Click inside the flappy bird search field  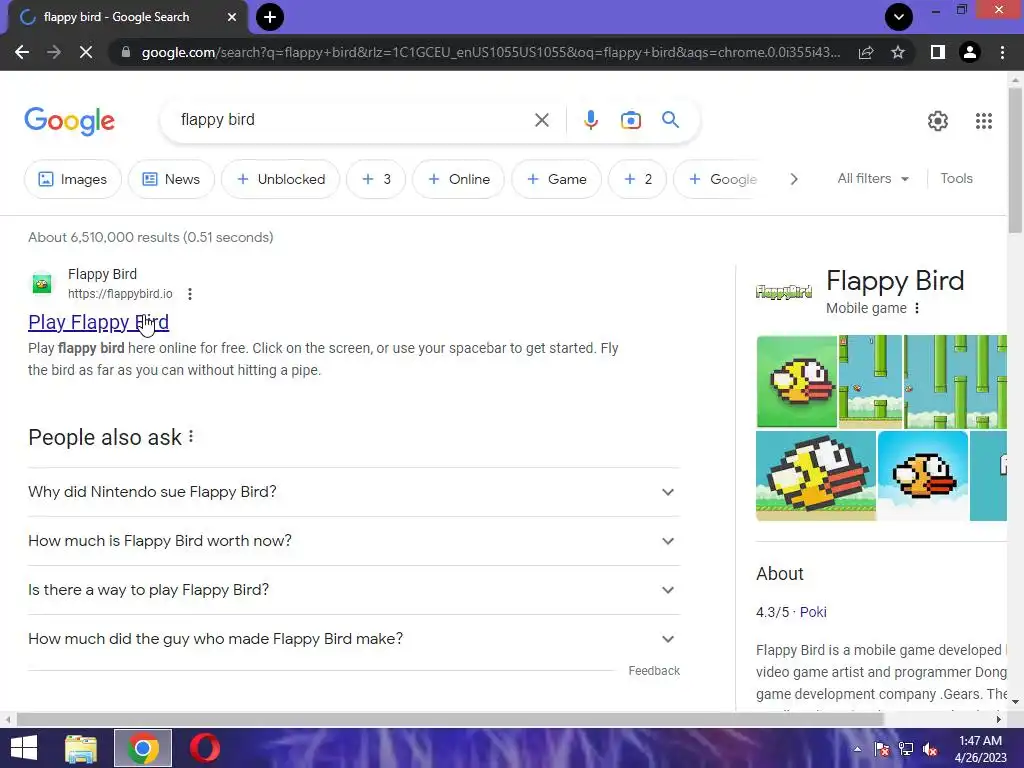tap(353, 120)
